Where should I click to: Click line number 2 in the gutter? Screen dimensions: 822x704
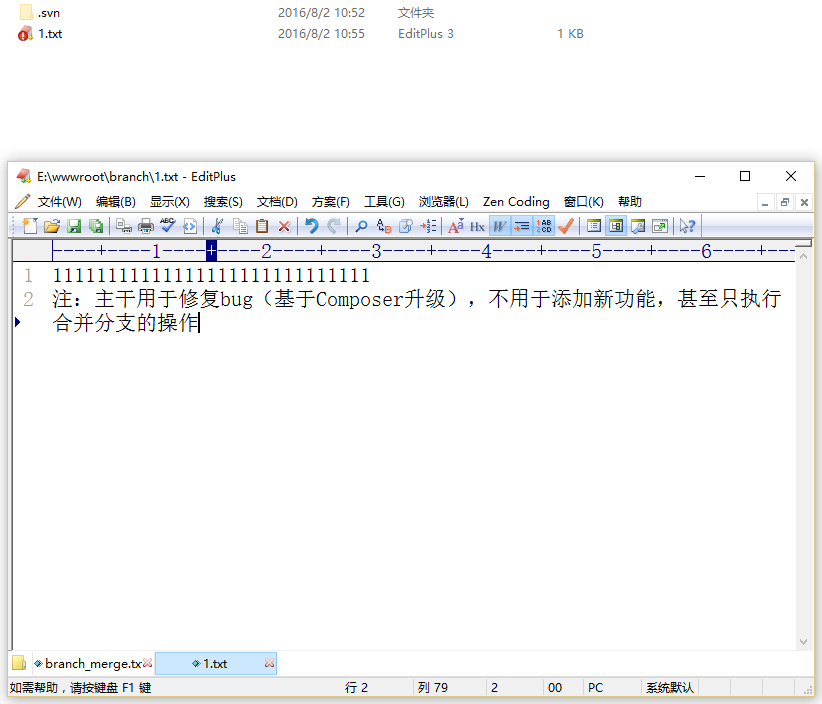[x=28, y=299]
